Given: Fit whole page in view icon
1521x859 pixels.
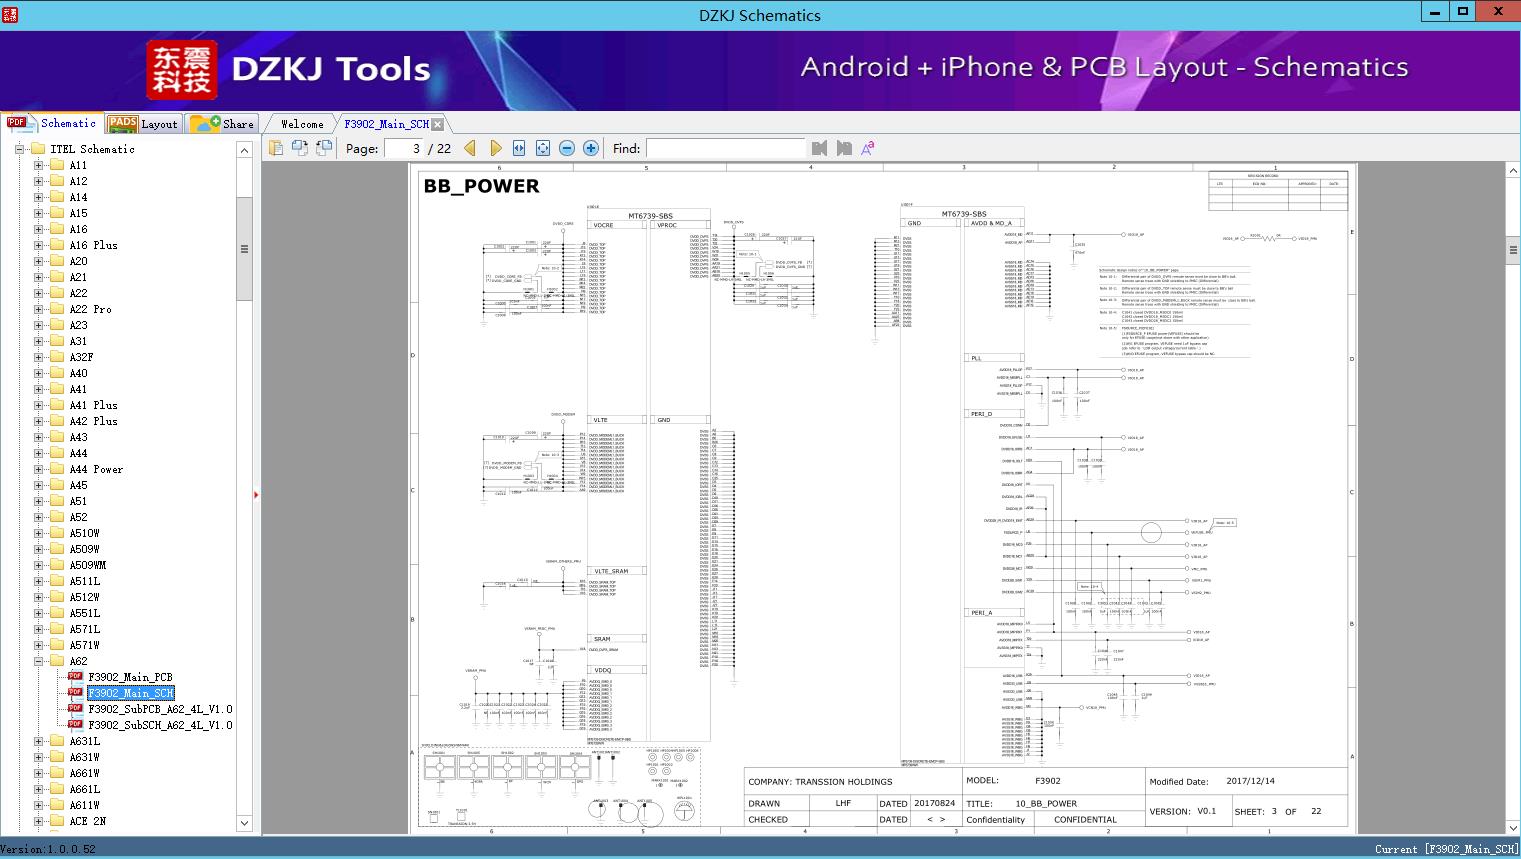Looking at the screenshot, I should 543,148.
